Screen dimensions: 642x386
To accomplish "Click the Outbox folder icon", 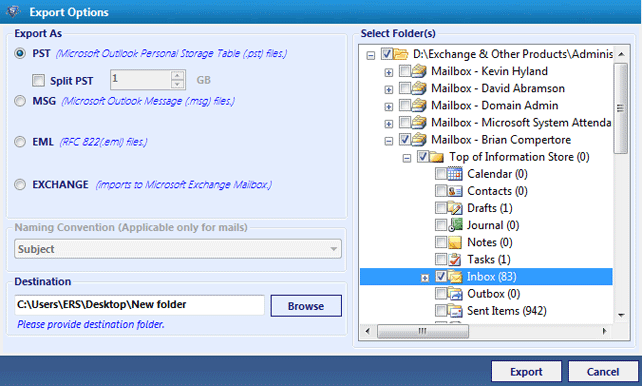I will click(455, 294).
